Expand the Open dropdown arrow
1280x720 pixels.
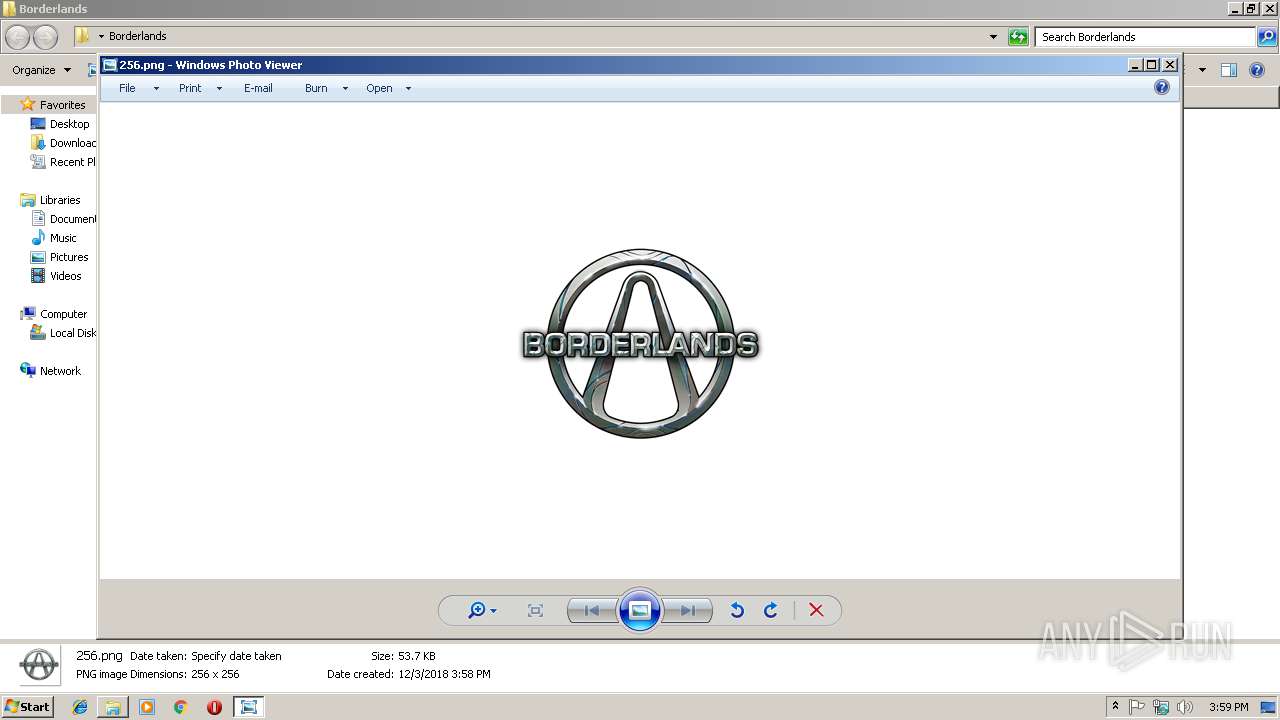pos(408,89)
